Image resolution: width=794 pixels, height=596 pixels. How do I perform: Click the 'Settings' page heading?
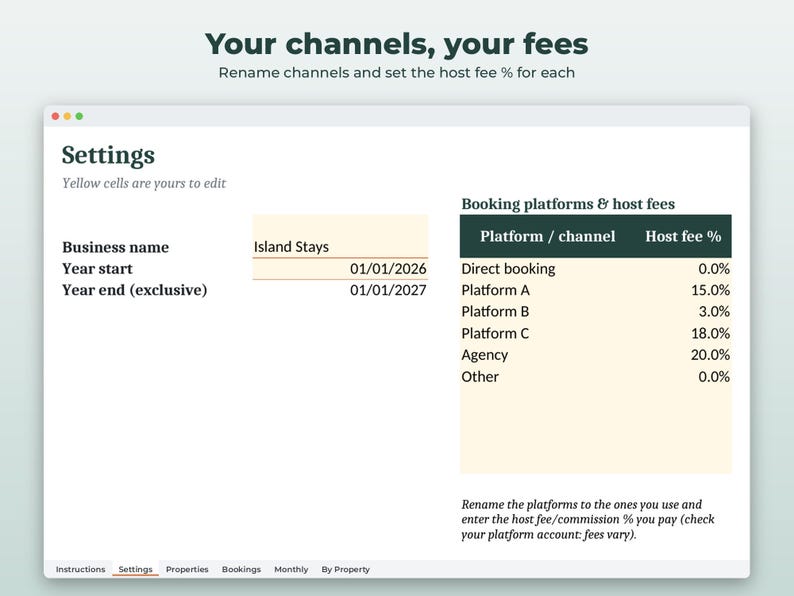click(108, 155)
